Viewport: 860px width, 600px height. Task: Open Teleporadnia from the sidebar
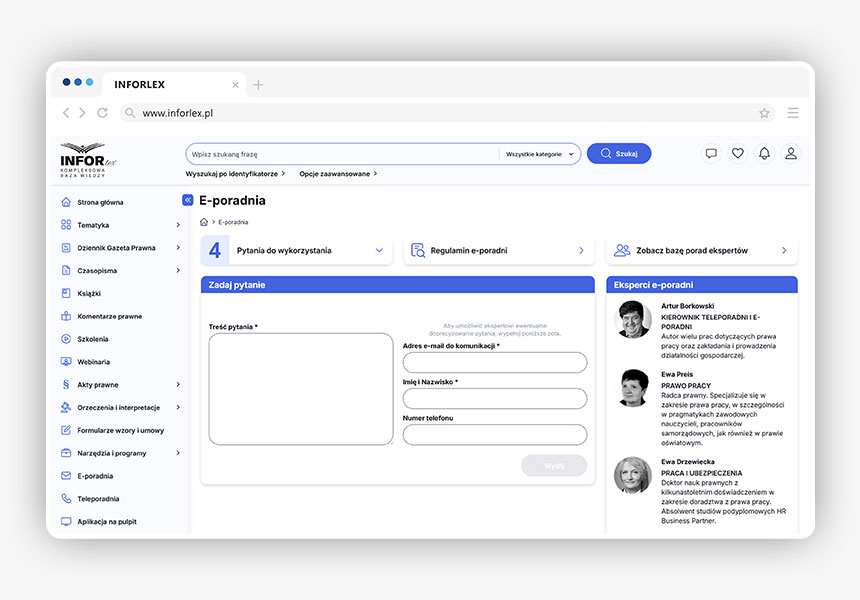click(x=98, y=498)
